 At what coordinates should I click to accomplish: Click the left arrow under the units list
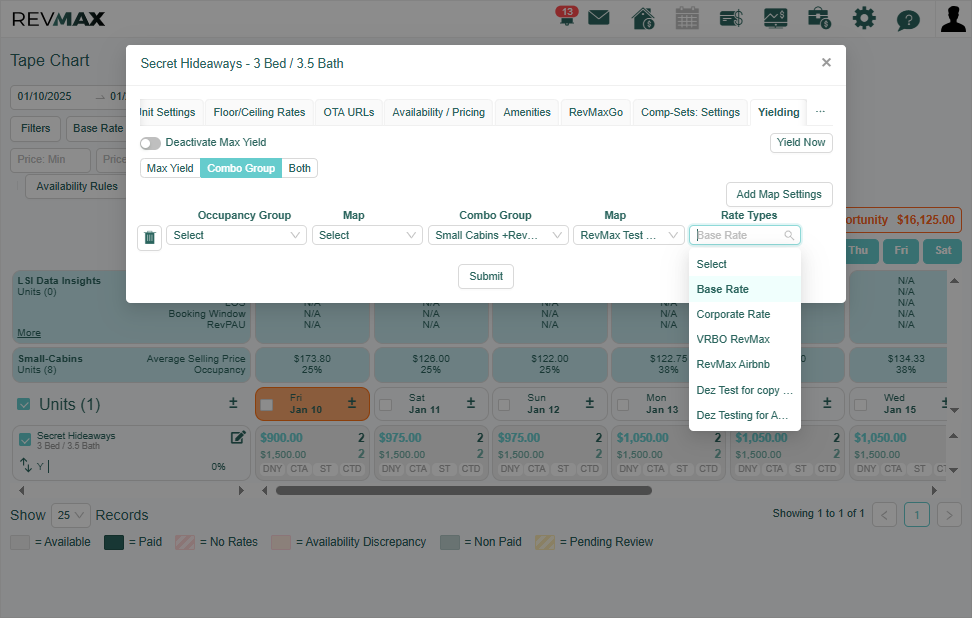point(22,490)
